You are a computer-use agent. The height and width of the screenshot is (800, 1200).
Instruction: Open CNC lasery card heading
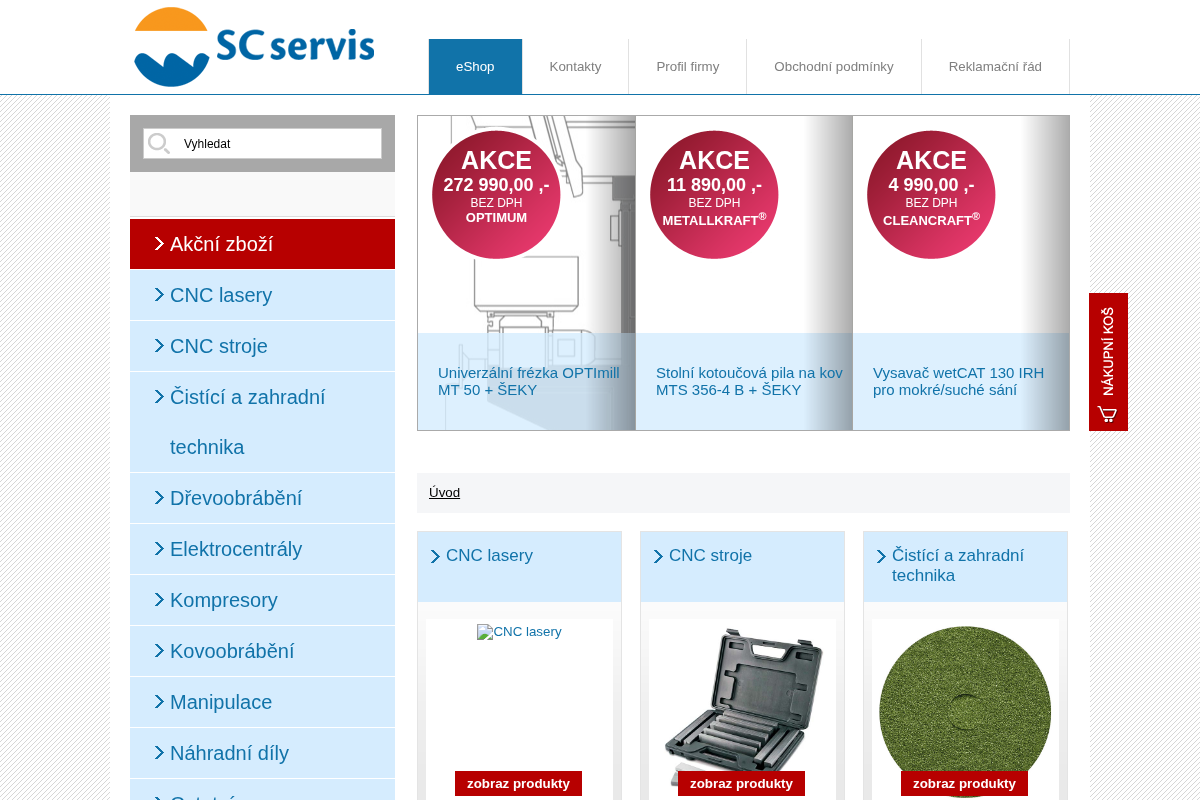[489, 555]
